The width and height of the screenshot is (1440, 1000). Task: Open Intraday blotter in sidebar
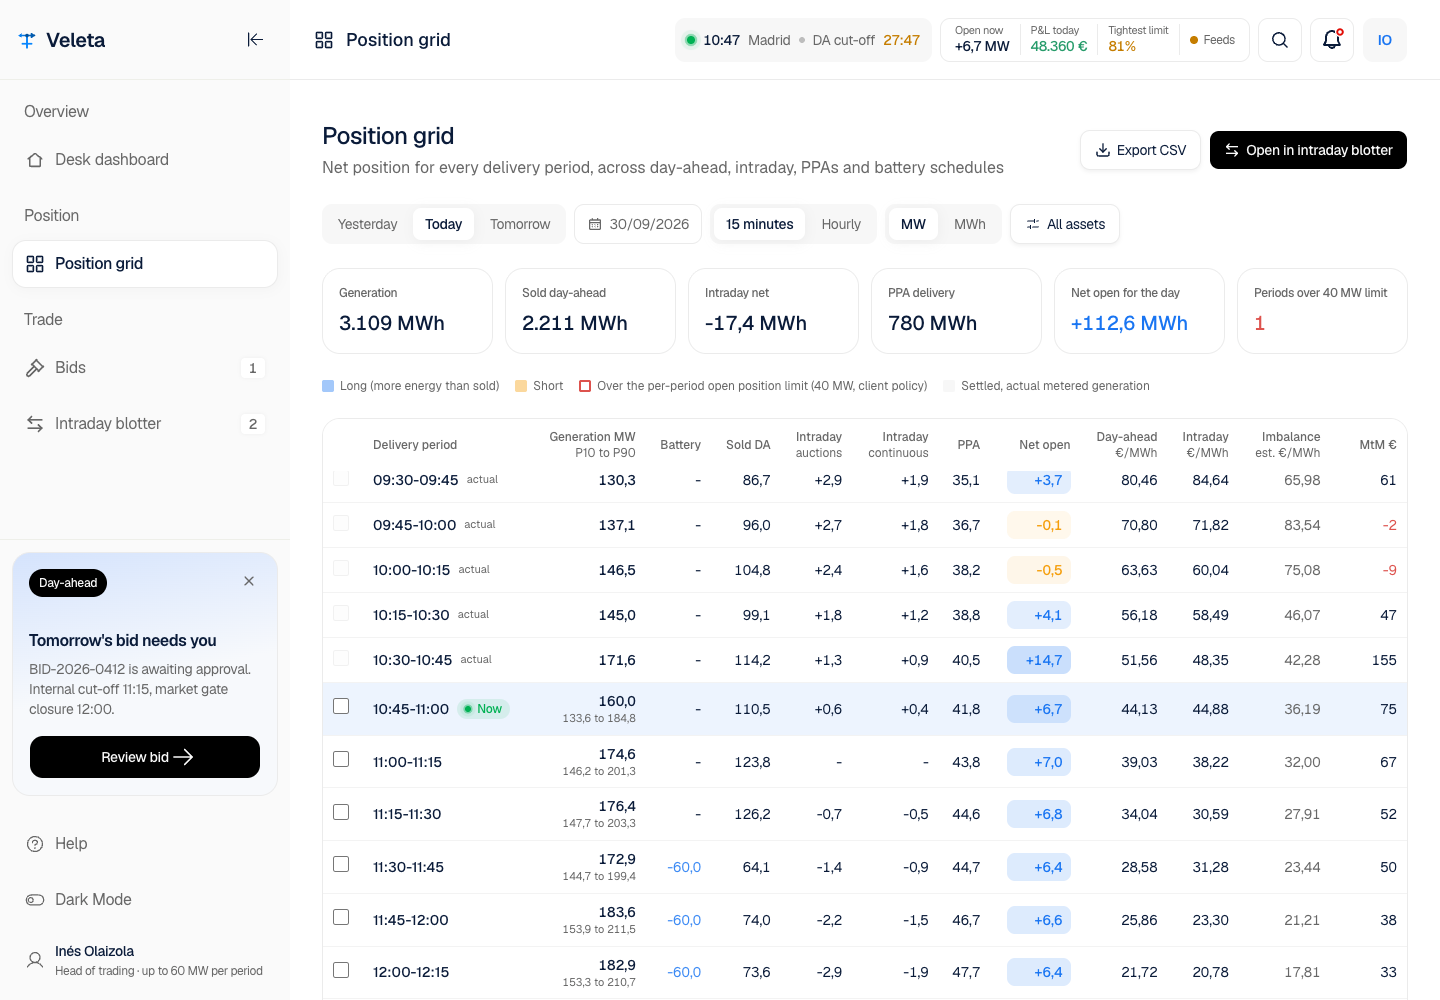tap(145, 424)
